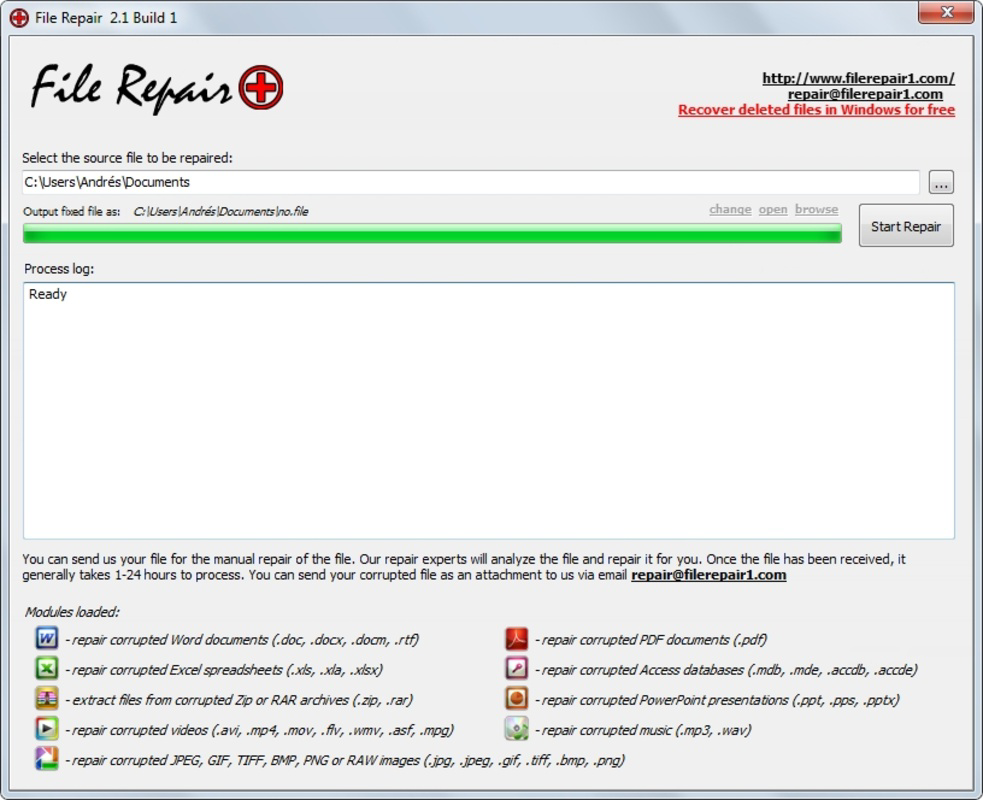This screenshot has width=983, height=800.
Task: Click the output path 'C:\Users\Andrés\Documents\no.file'
Action: [x=221, y=211]
